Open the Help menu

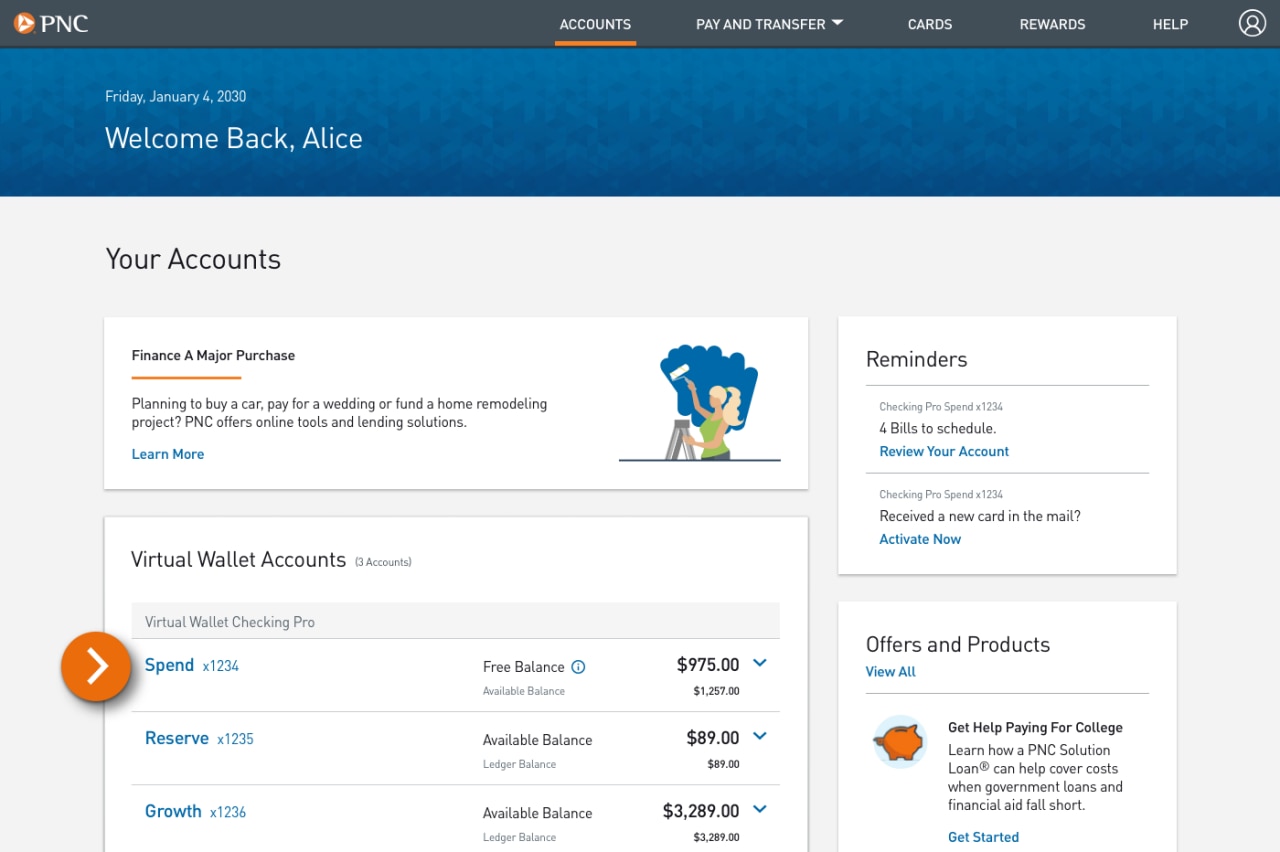pyautogui.click(x=1170, y=24)
